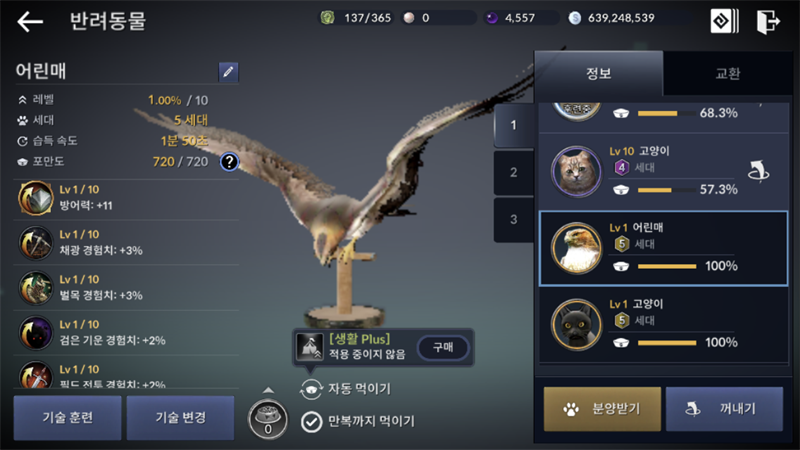The height and width of the screenshot is (450, 800).
Task: Select the 채광 경험치 skill icon
Action: click(36, 243)
